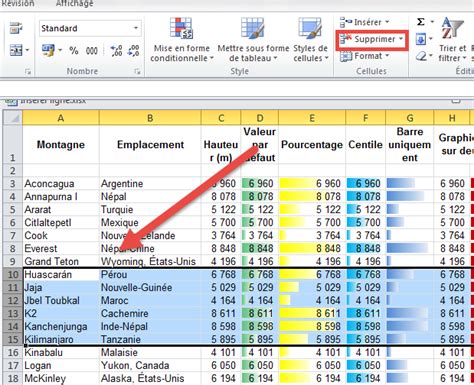474x385 pixels.
Task: Open the Supprimer dropdown arrow
Action: pos(401,39)
